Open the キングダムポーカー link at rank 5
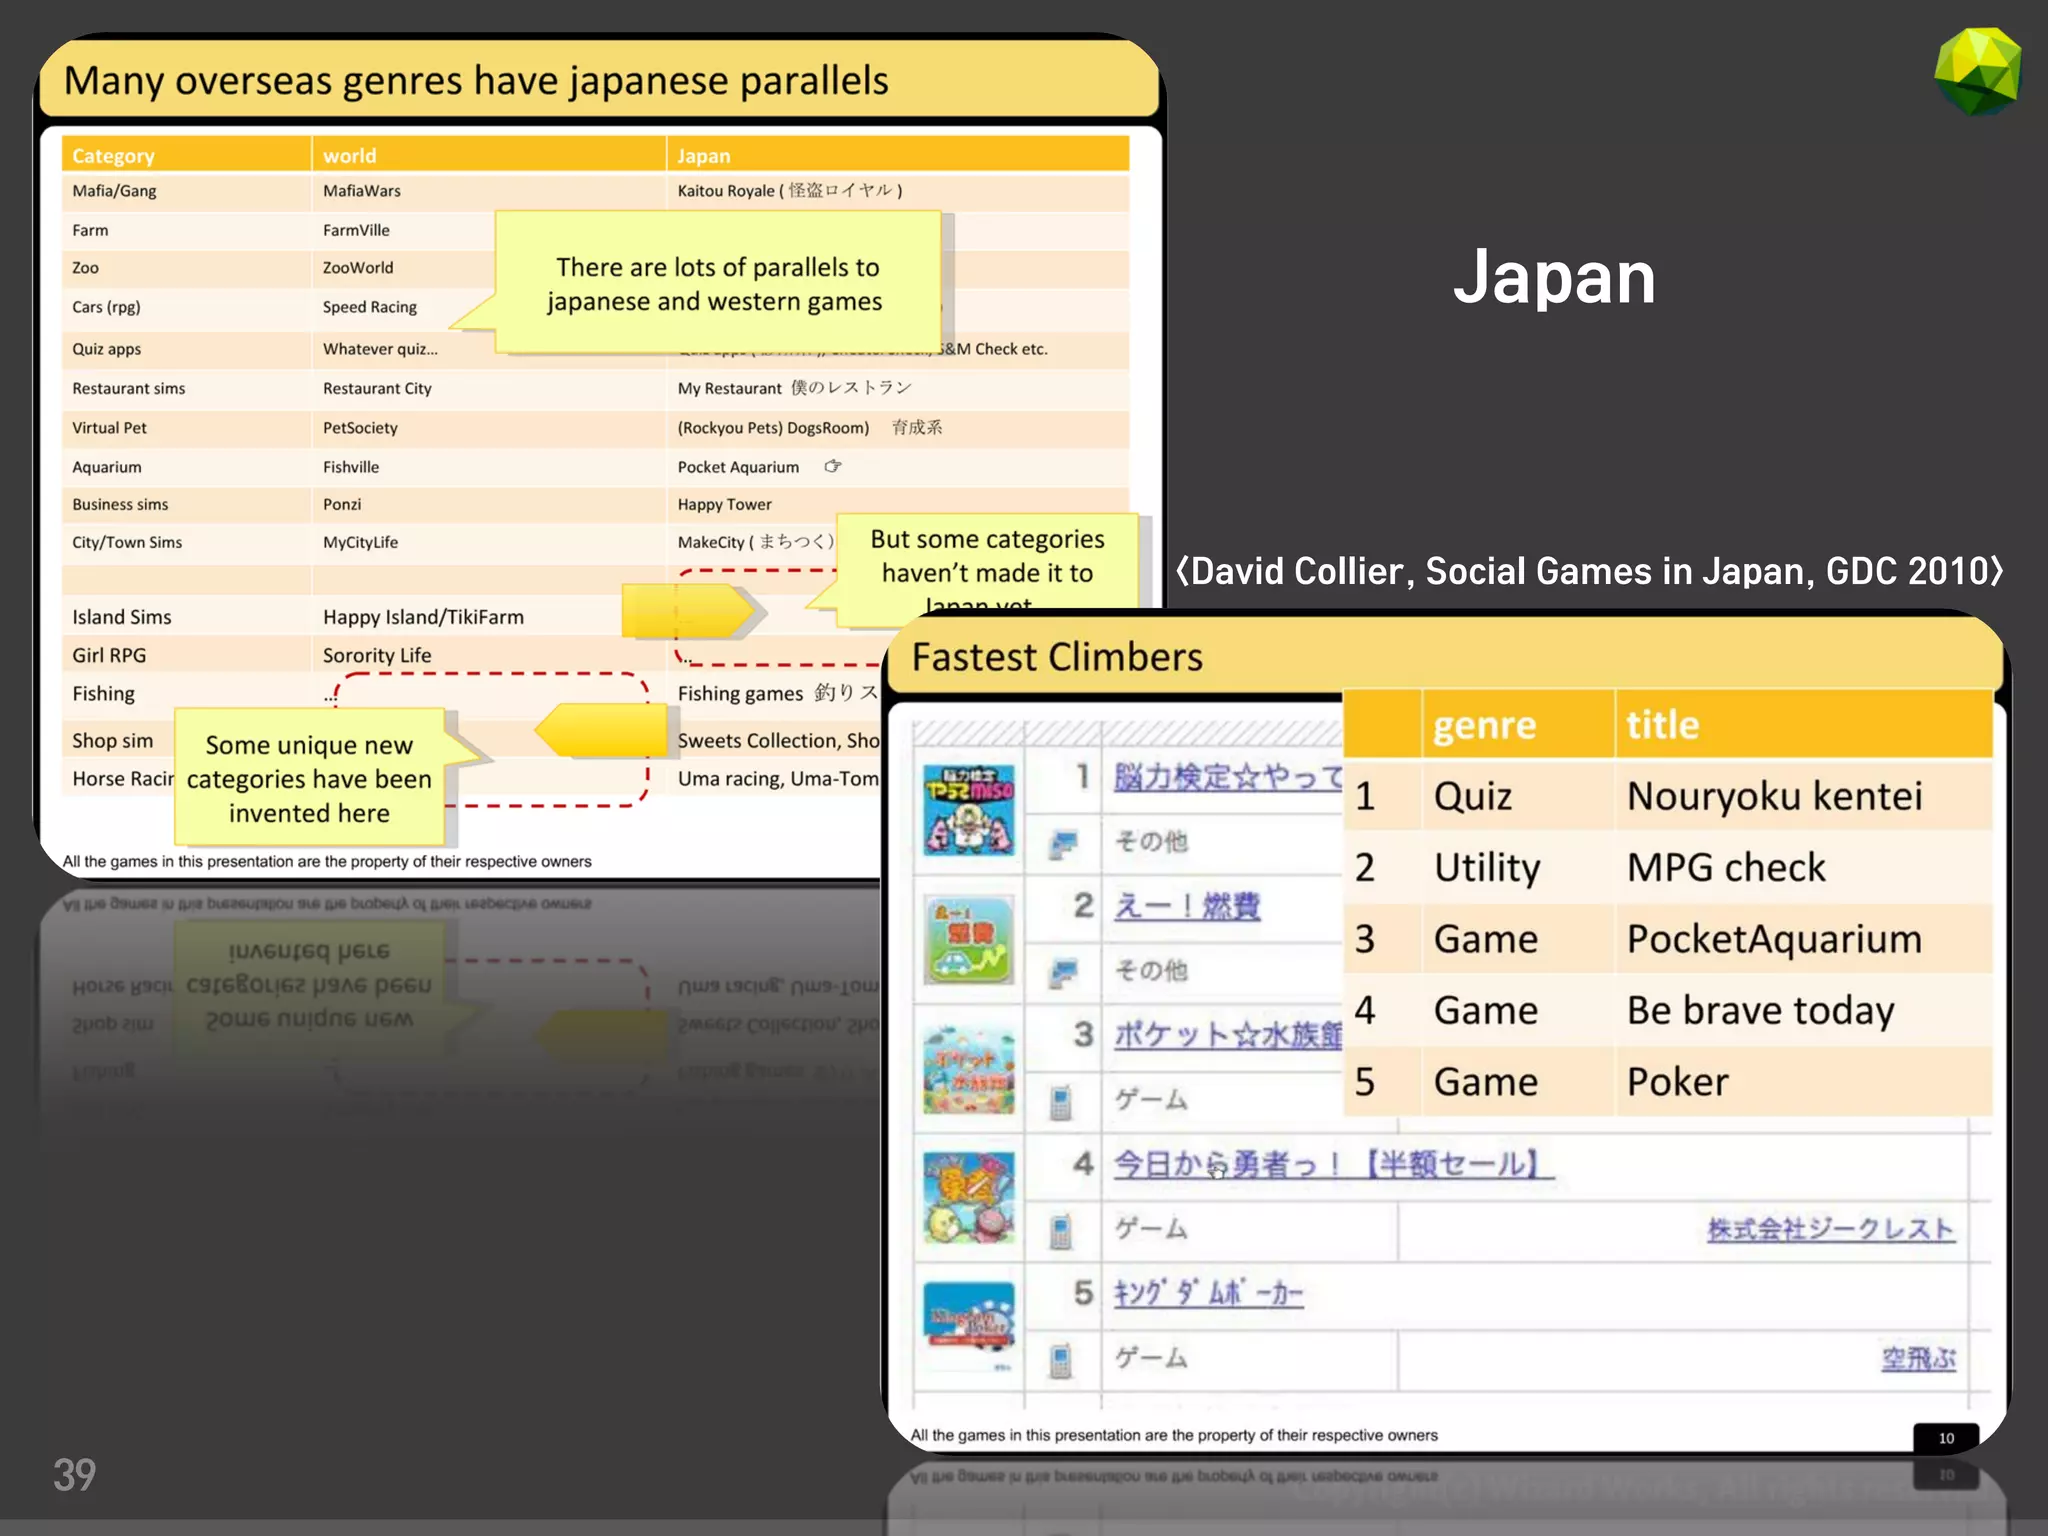Image resolution: width=2048 pixels, height=1536 pixels. pyautogui.click(x=1209, y=1293)
